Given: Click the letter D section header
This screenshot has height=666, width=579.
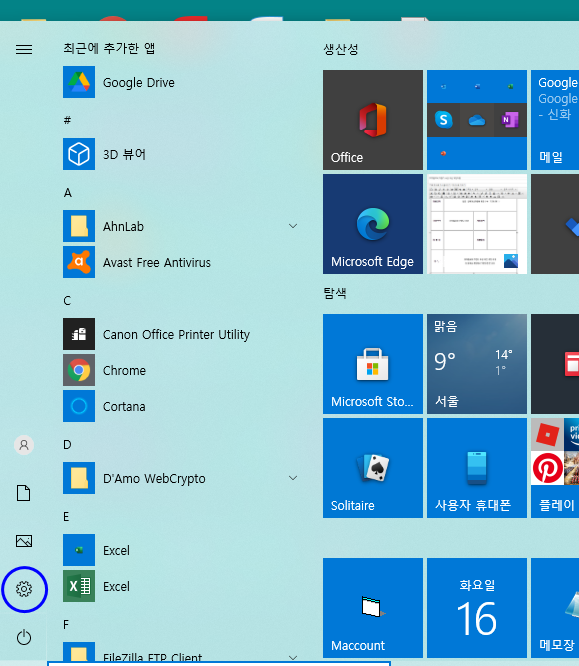Looking at the screenshot, I should 67,445.
